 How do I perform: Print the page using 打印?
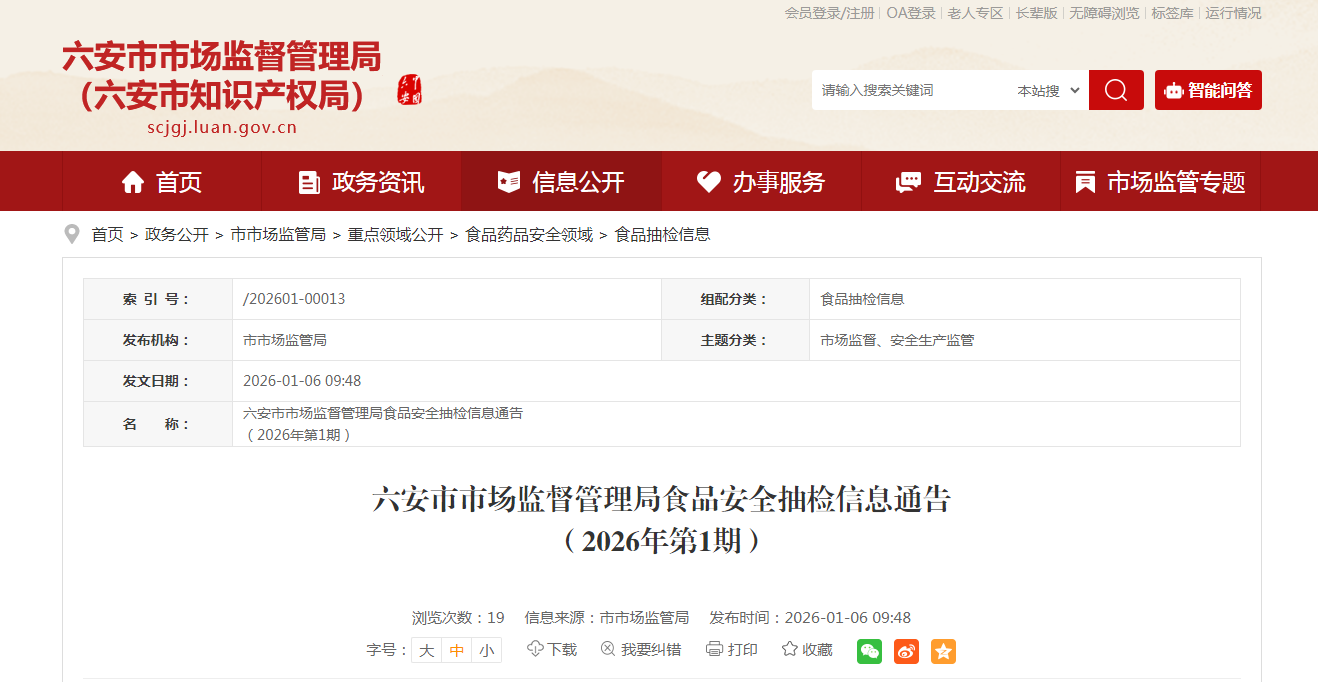click(x=732, y=650)
